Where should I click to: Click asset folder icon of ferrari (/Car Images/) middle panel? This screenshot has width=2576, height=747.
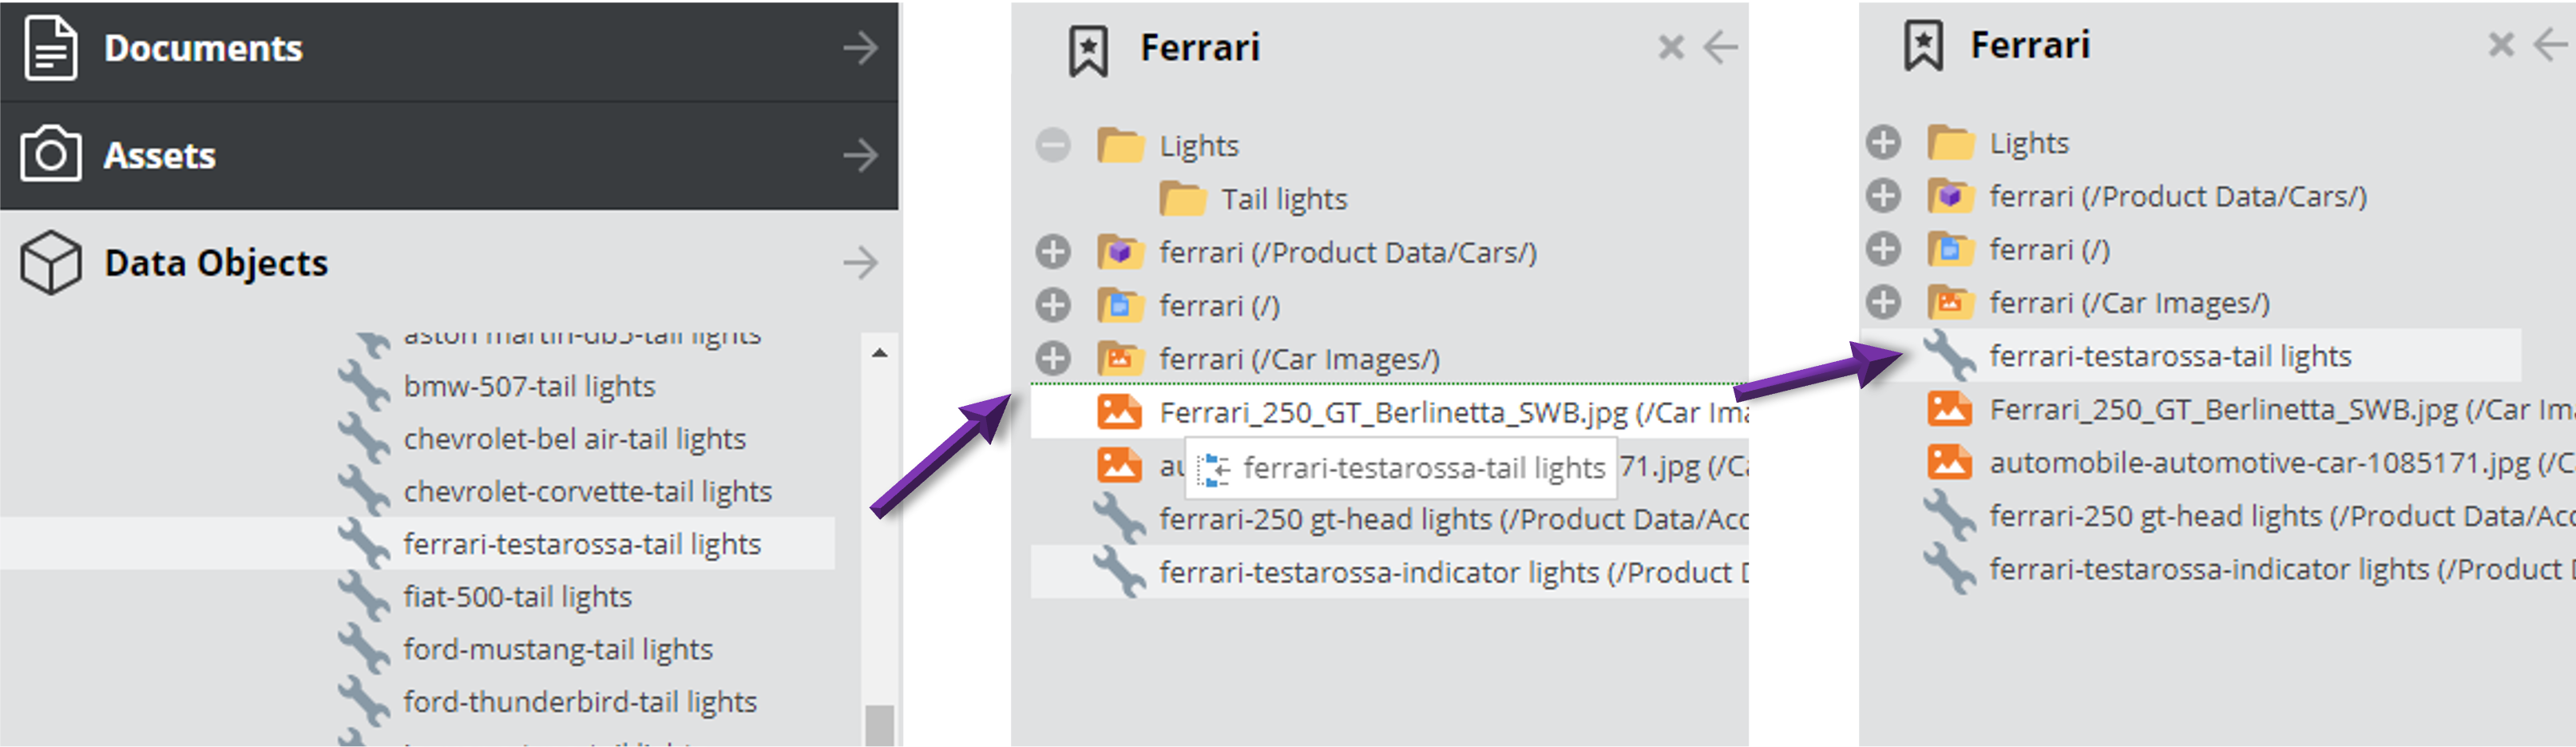pos(1121,358)
